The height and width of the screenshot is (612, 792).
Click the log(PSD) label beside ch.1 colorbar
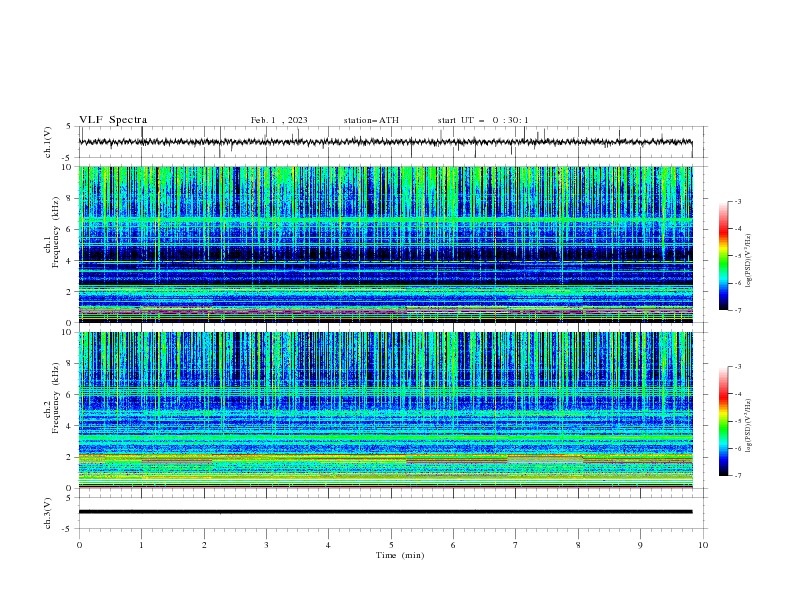tap(749, 261)
